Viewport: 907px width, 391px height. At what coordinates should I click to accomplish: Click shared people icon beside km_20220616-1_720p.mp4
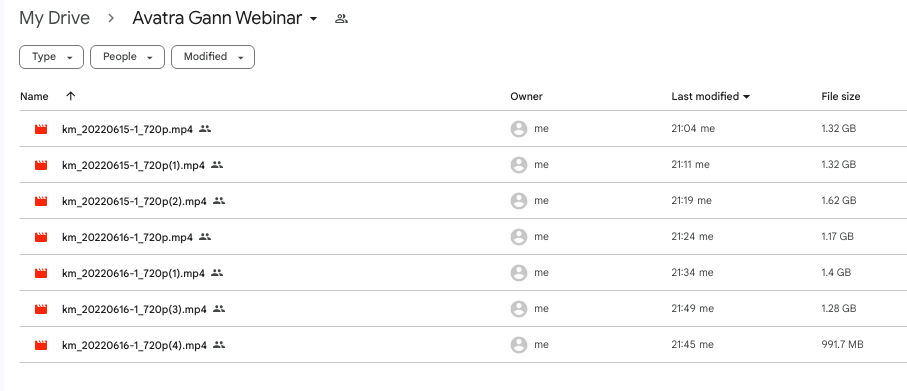pyautogui.click(x=205, y=237)
